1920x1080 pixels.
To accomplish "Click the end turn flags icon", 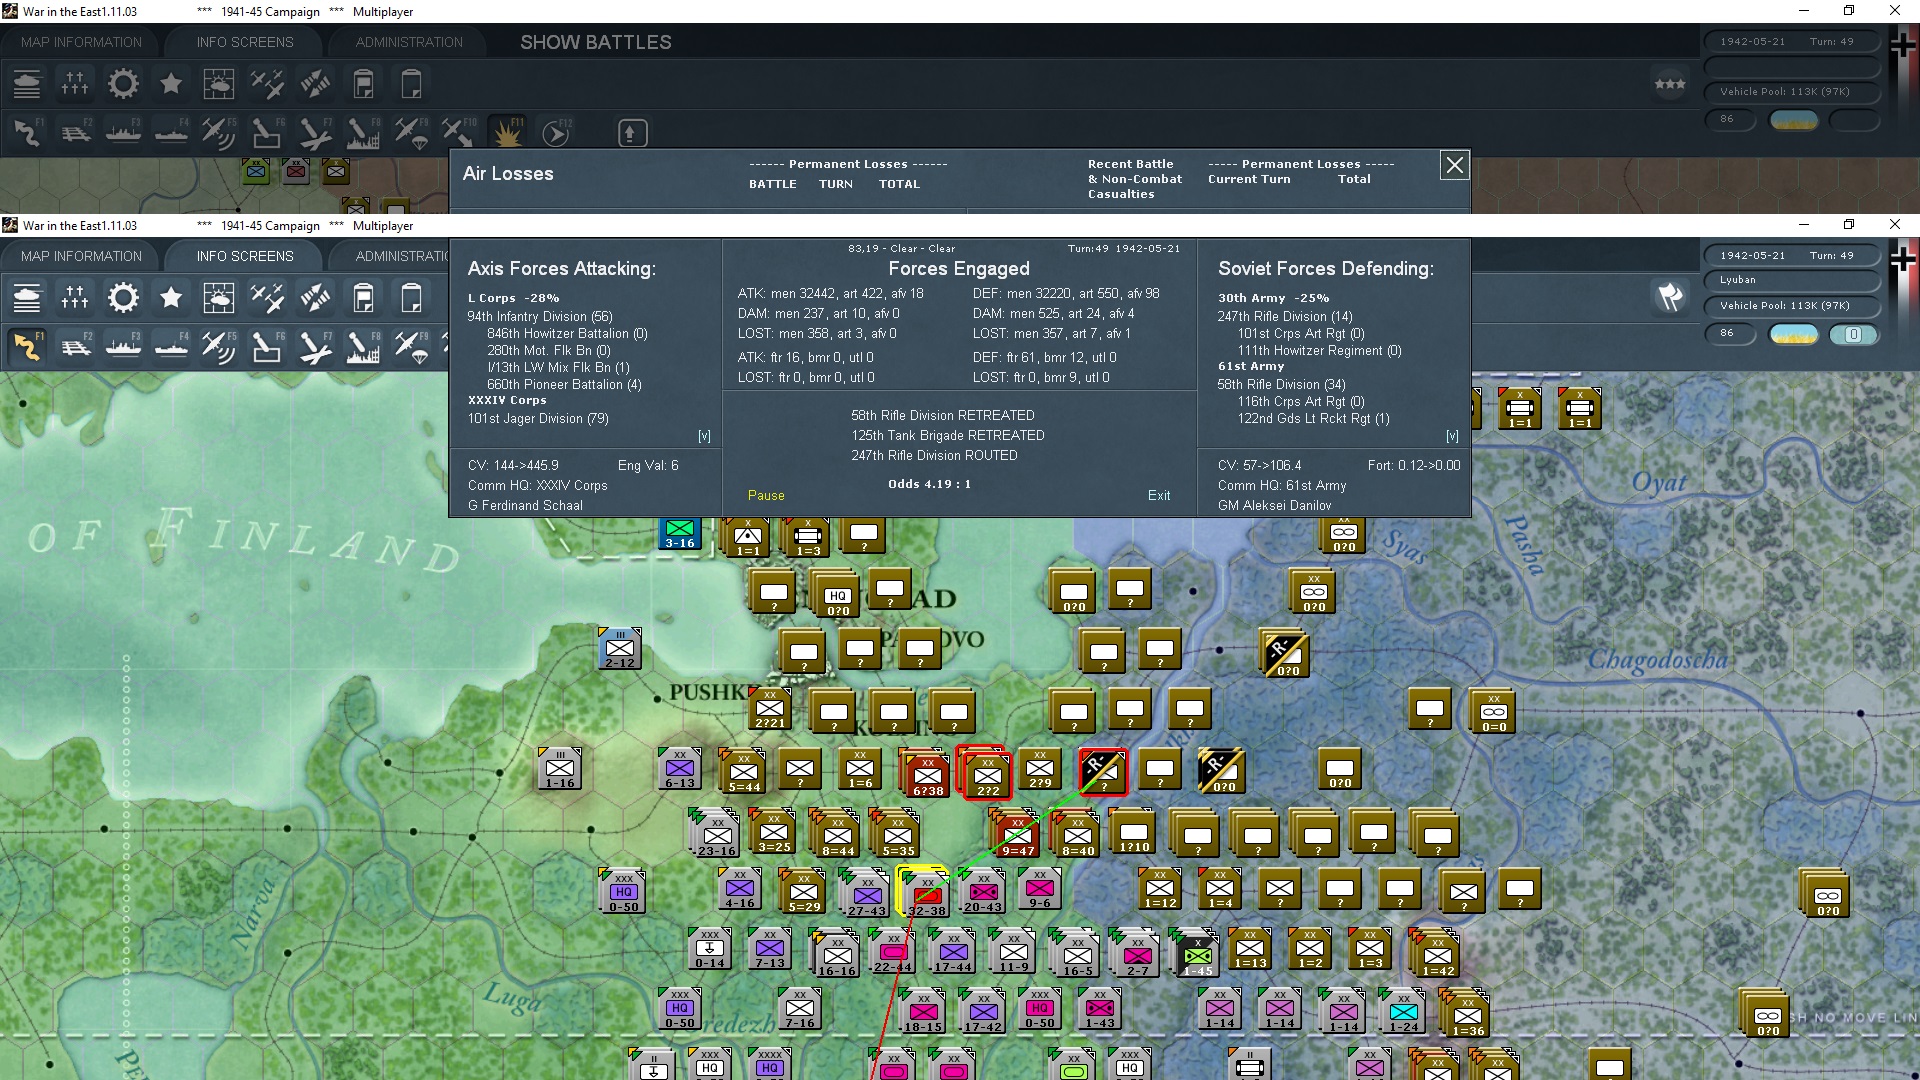I will 1670,297.
